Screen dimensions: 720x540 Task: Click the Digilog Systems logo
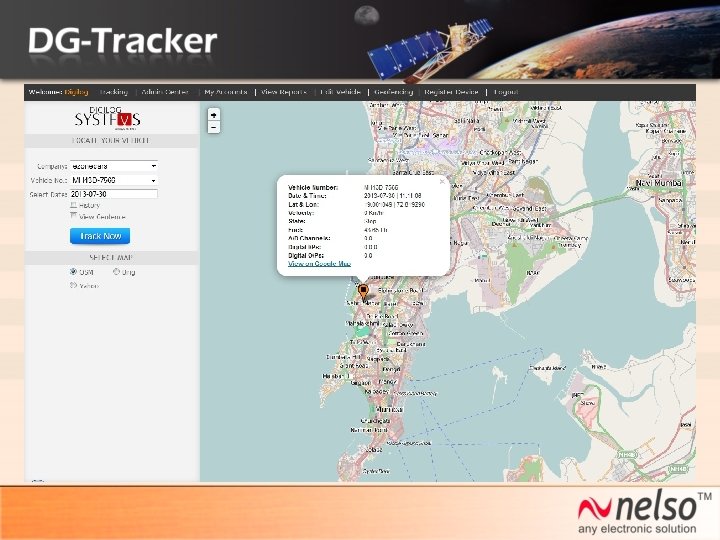click(x=107, y=118)
